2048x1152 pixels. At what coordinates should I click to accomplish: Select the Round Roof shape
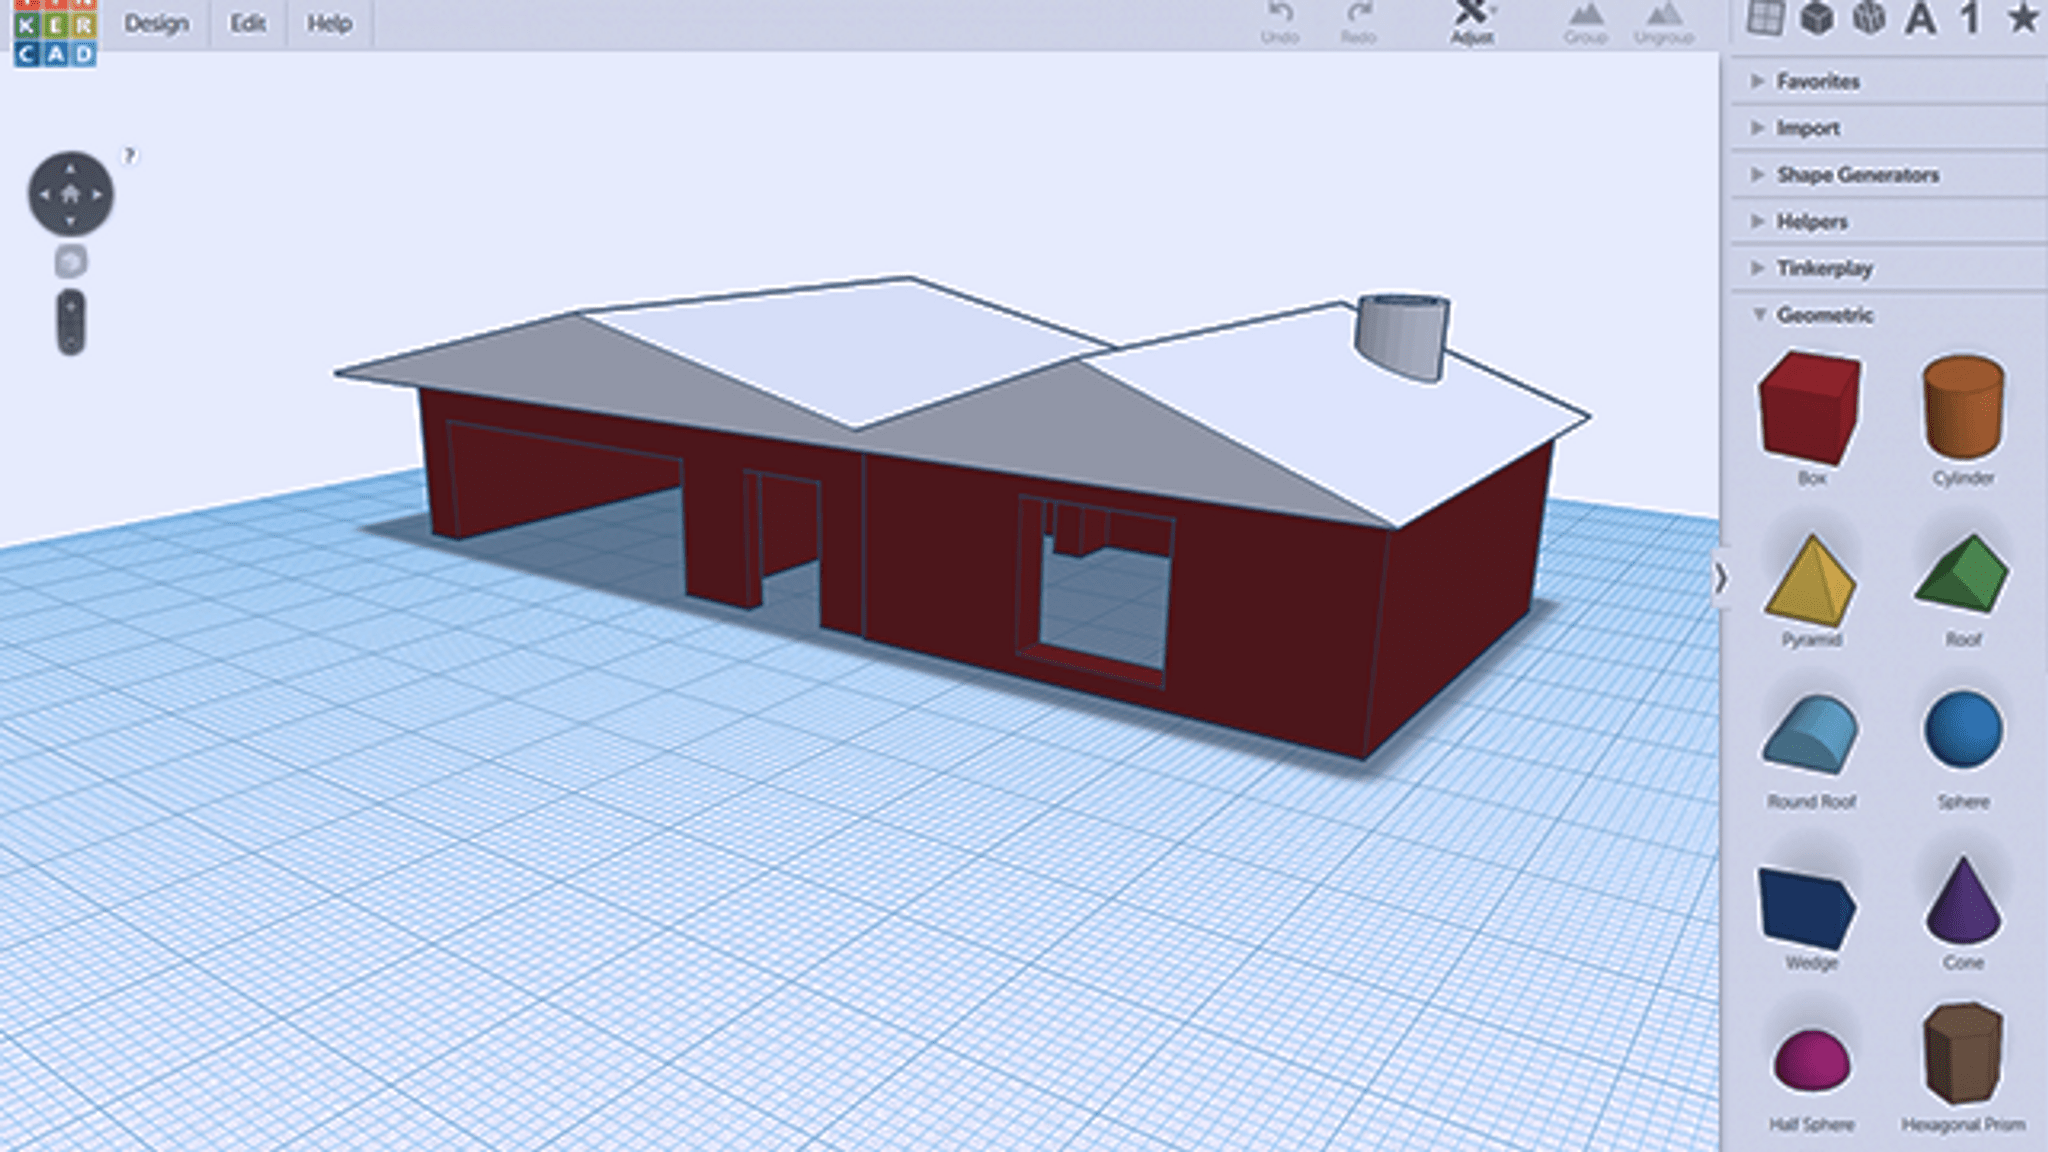tap(1811, 736)
